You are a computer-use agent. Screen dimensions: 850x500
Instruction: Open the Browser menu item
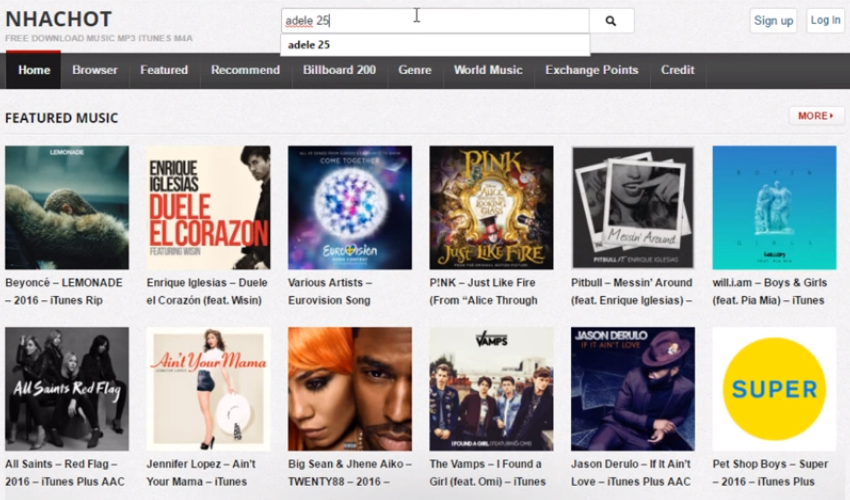point(95,70)
